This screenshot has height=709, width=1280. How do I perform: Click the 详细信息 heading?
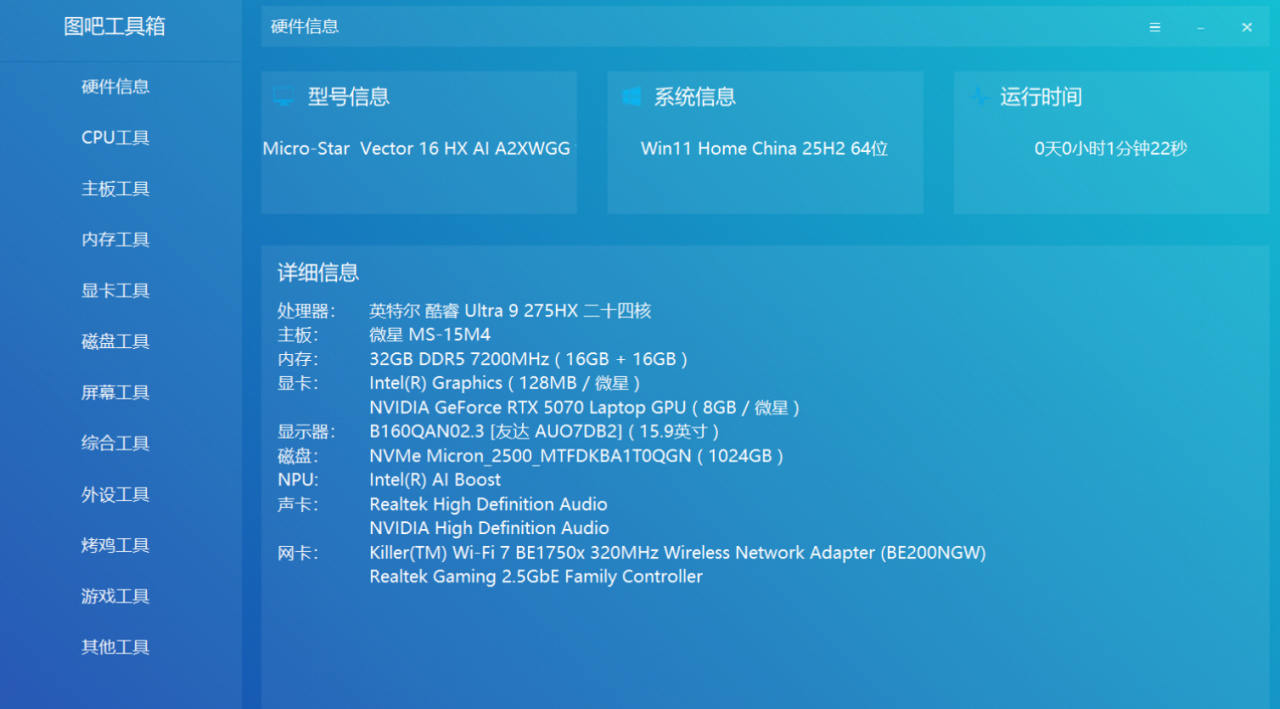click(318, 273)
